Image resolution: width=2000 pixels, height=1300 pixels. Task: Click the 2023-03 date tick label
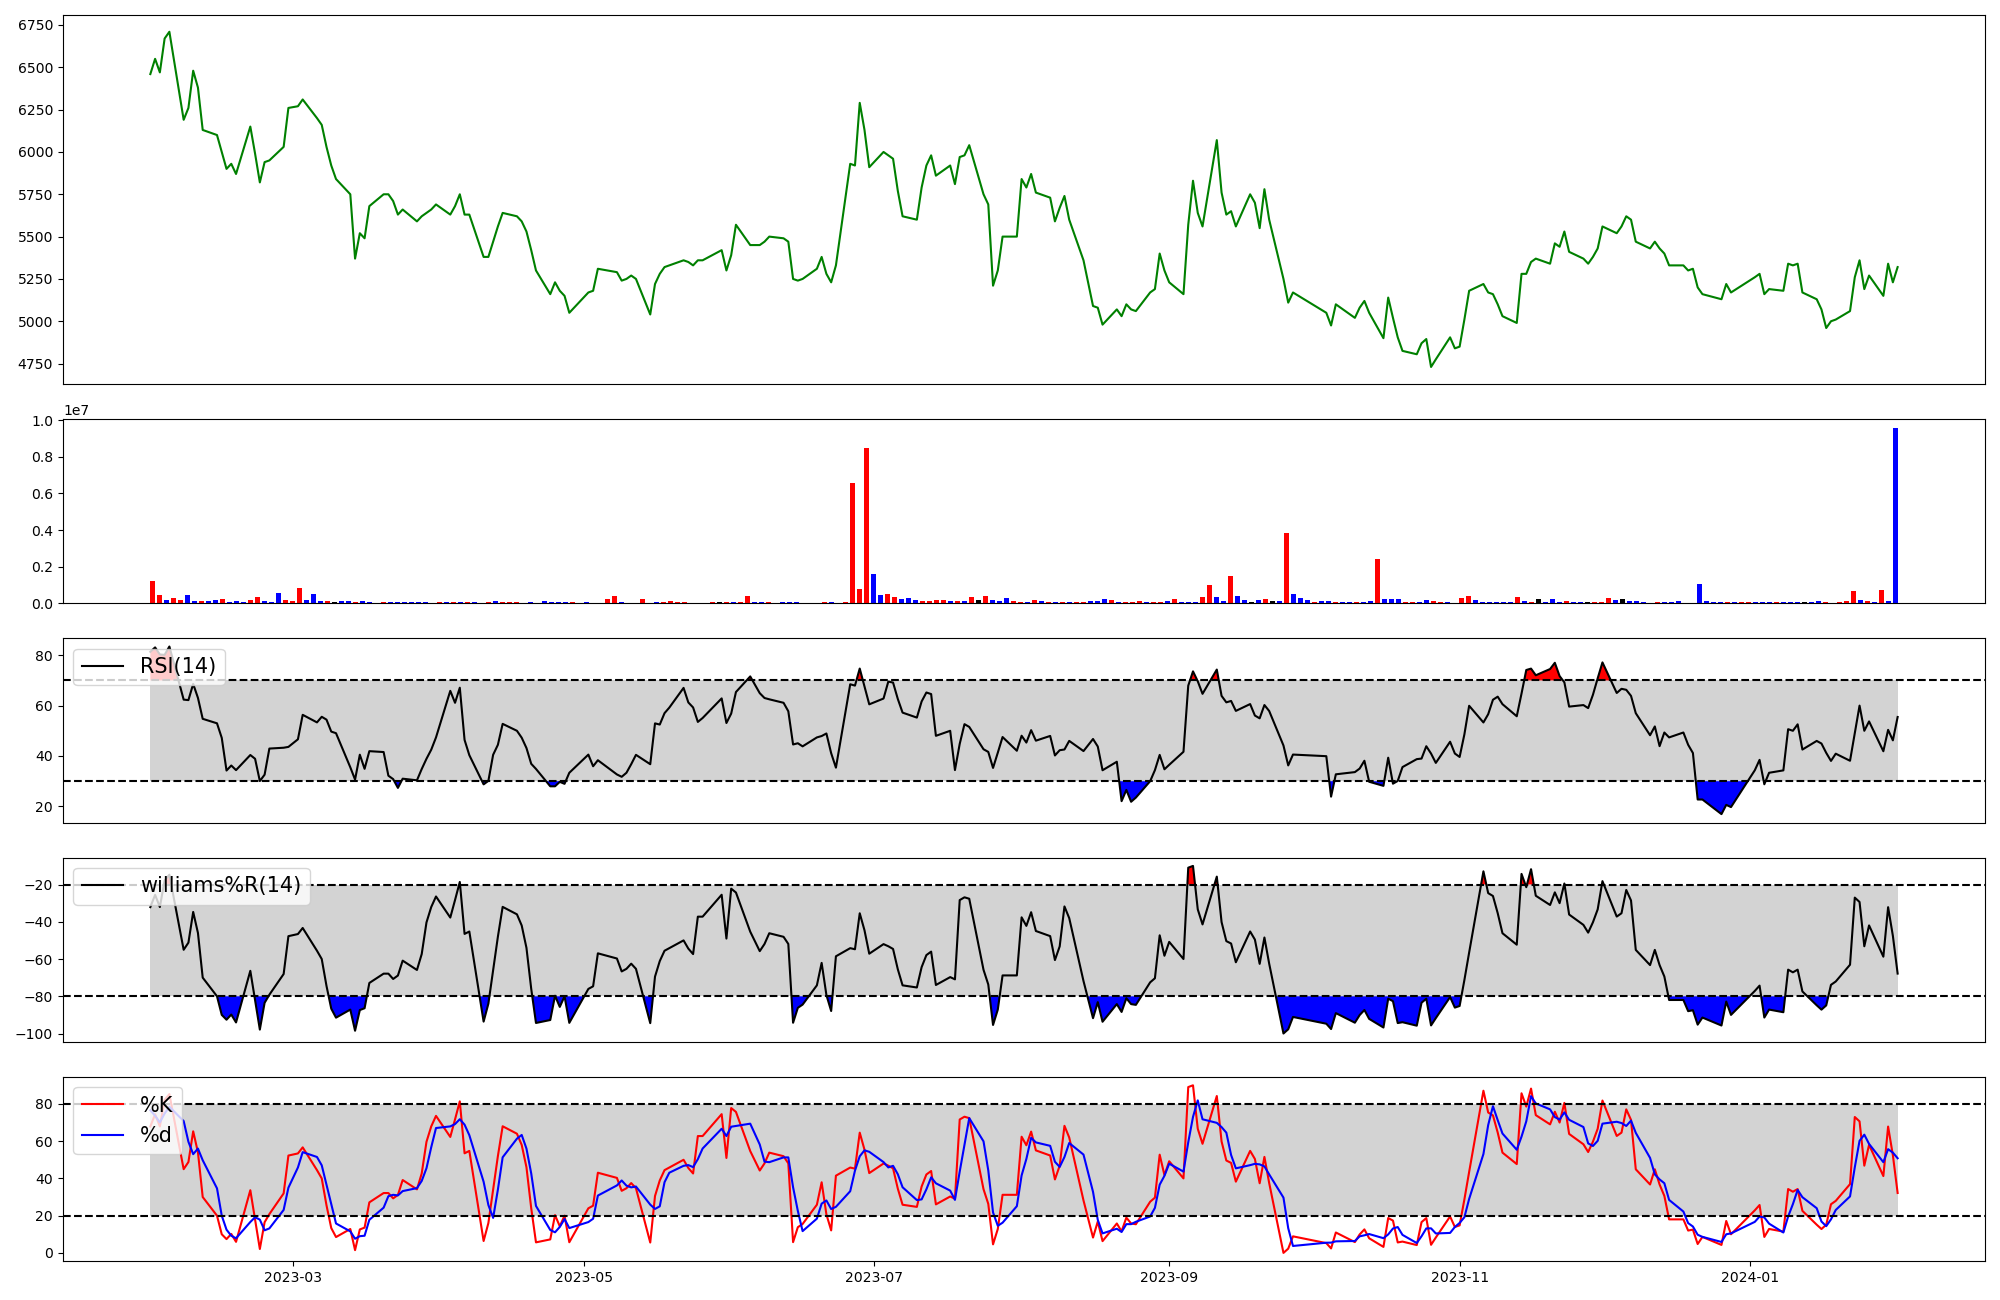coord(293,1277)
